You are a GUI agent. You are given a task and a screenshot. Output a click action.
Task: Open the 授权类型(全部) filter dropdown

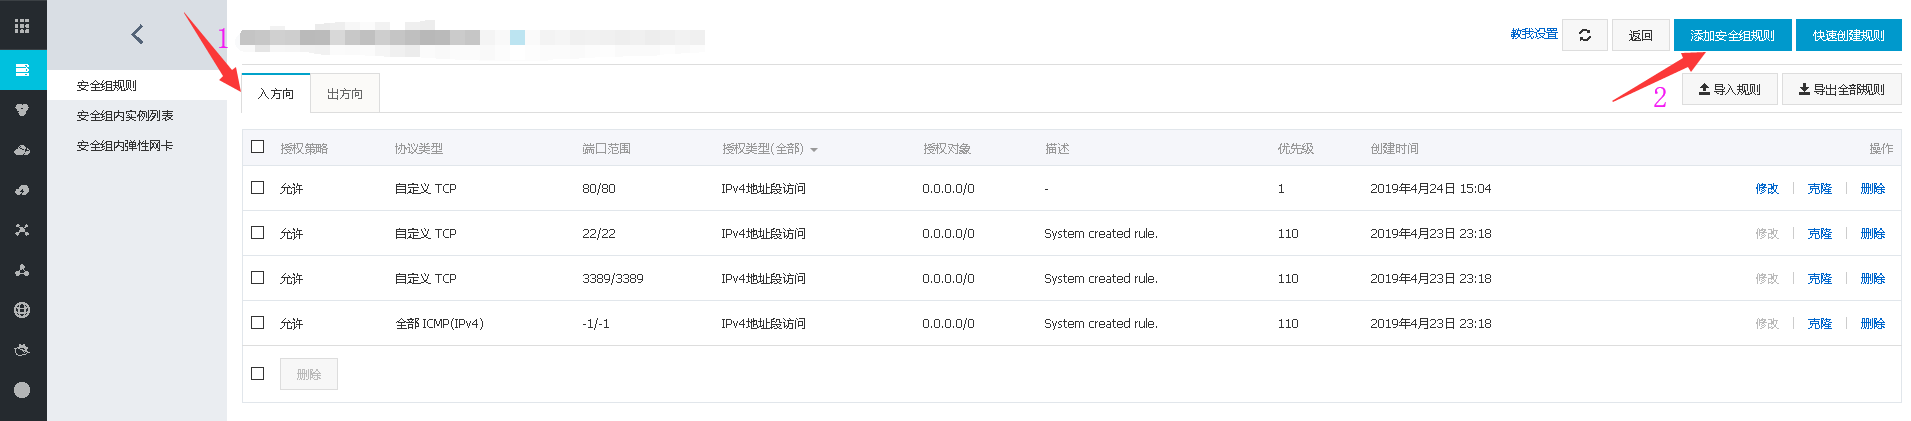[770, 149]
